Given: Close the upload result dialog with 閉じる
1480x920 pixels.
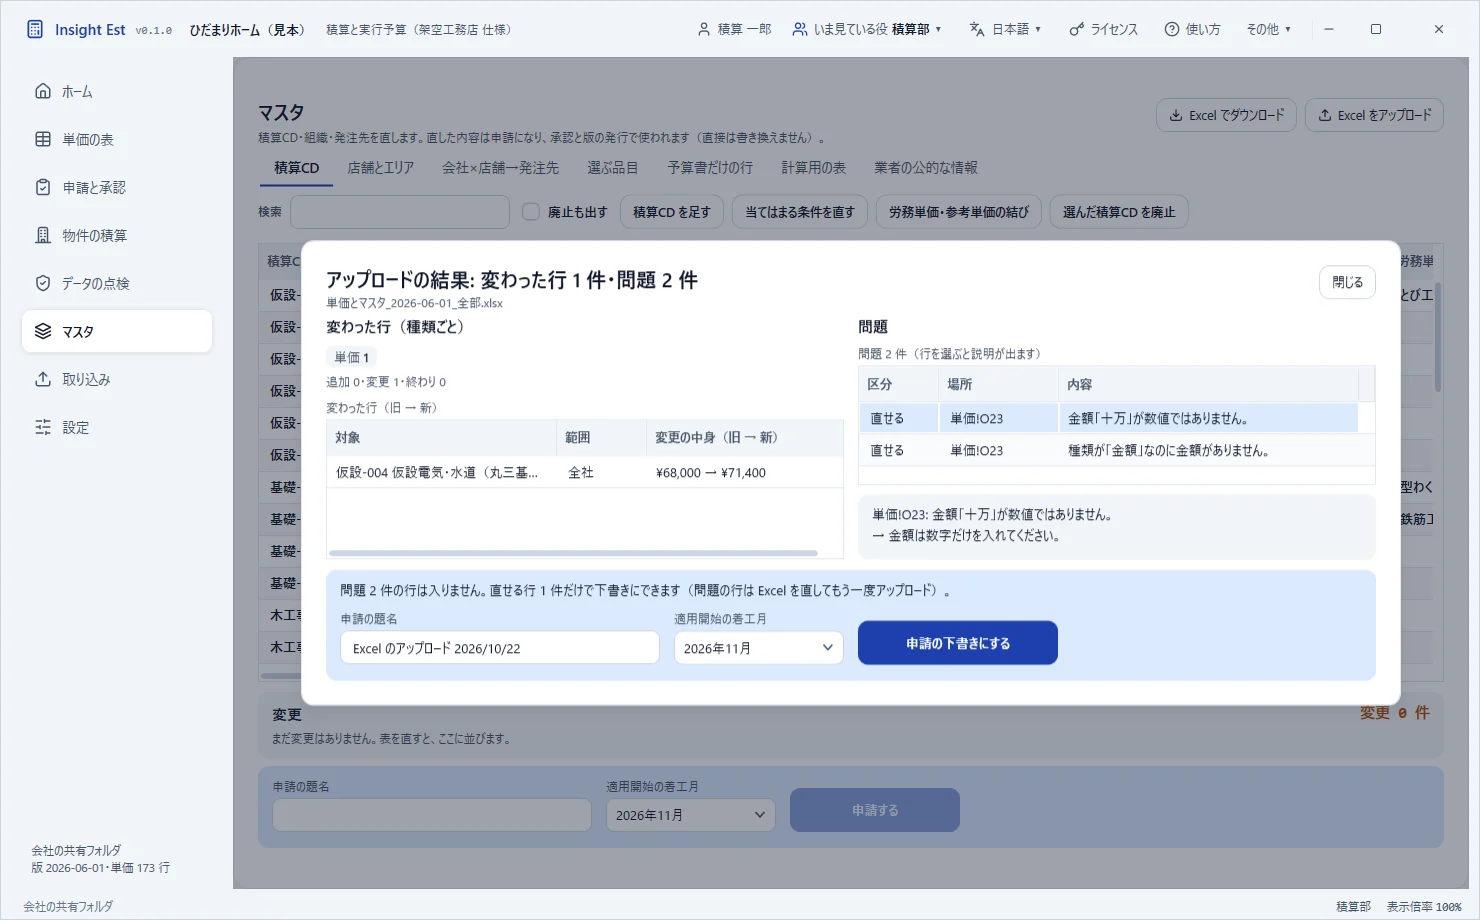Looking at the screenshot, I should click(1347, 282).
